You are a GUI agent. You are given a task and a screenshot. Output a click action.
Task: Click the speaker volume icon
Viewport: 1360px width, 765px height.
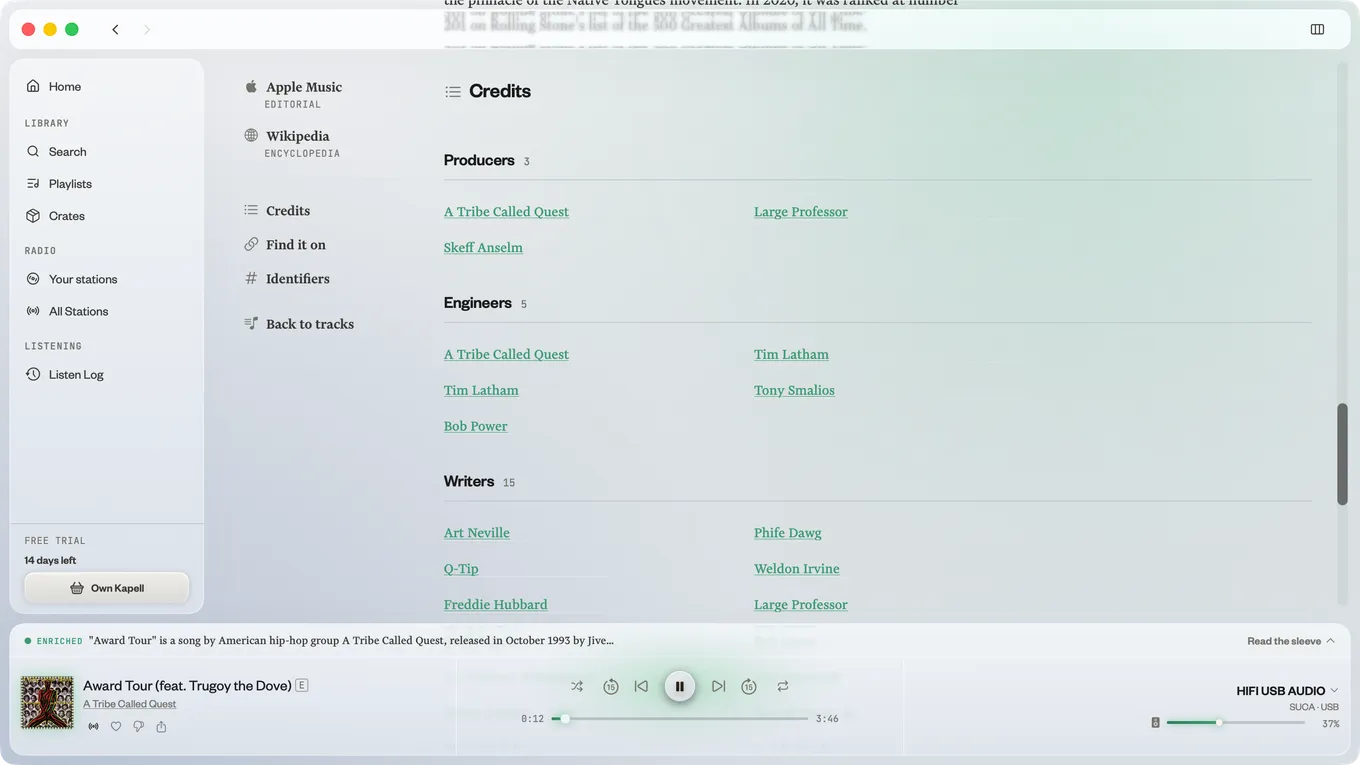click(1155, 722)
